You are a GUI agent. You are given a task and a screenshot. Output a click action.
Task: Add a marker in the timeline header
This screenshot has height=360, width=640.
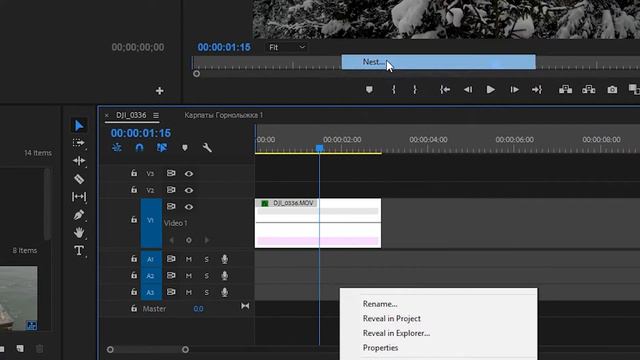point(185,147)
